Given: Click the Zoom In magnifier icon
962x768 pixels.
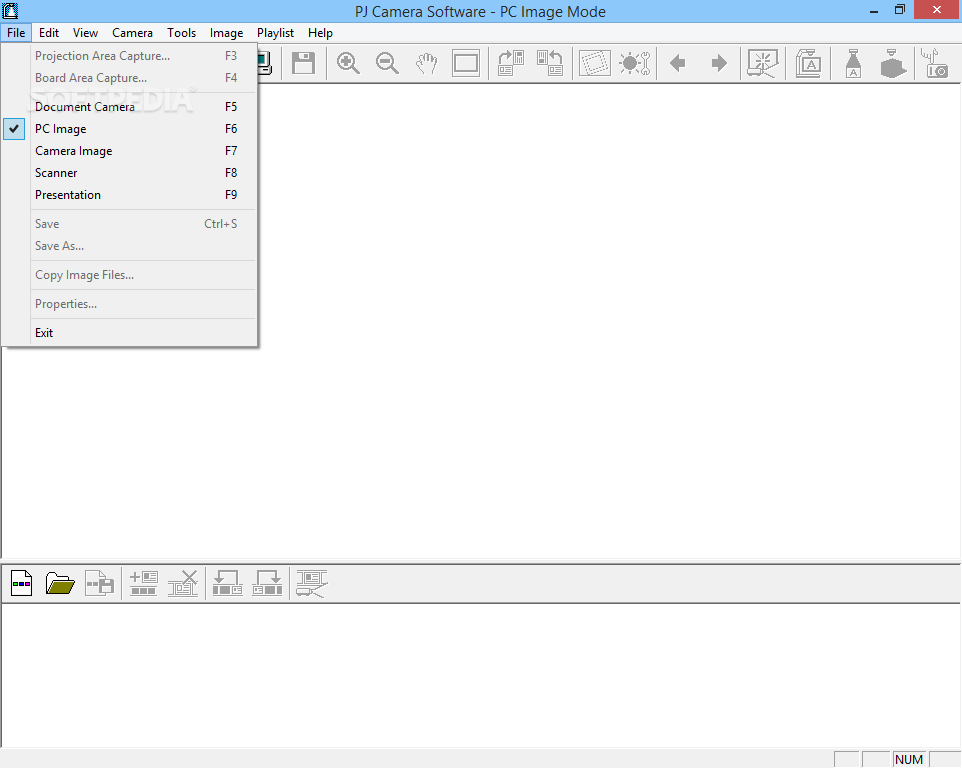Looking at the screenshot, I should point(348,63).
